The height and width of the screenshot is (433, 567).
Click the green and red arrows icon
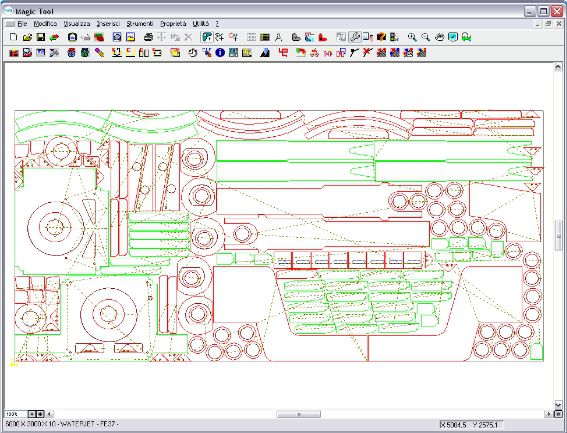point(54,37)
